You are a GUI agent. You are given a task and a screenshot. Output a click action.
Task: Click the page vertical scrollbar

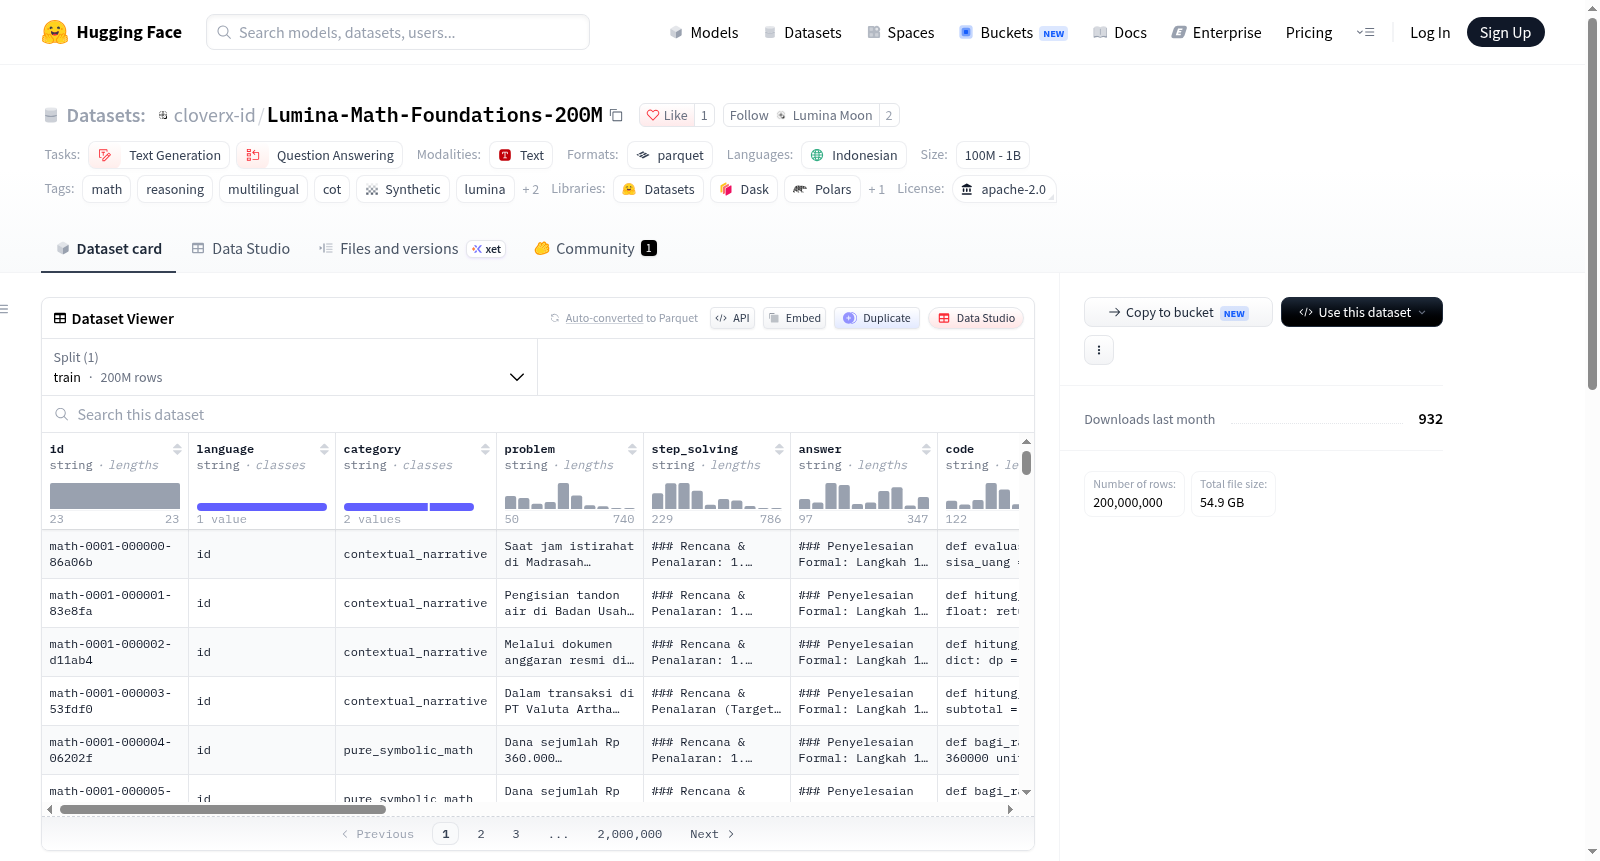pos(1593,204)
